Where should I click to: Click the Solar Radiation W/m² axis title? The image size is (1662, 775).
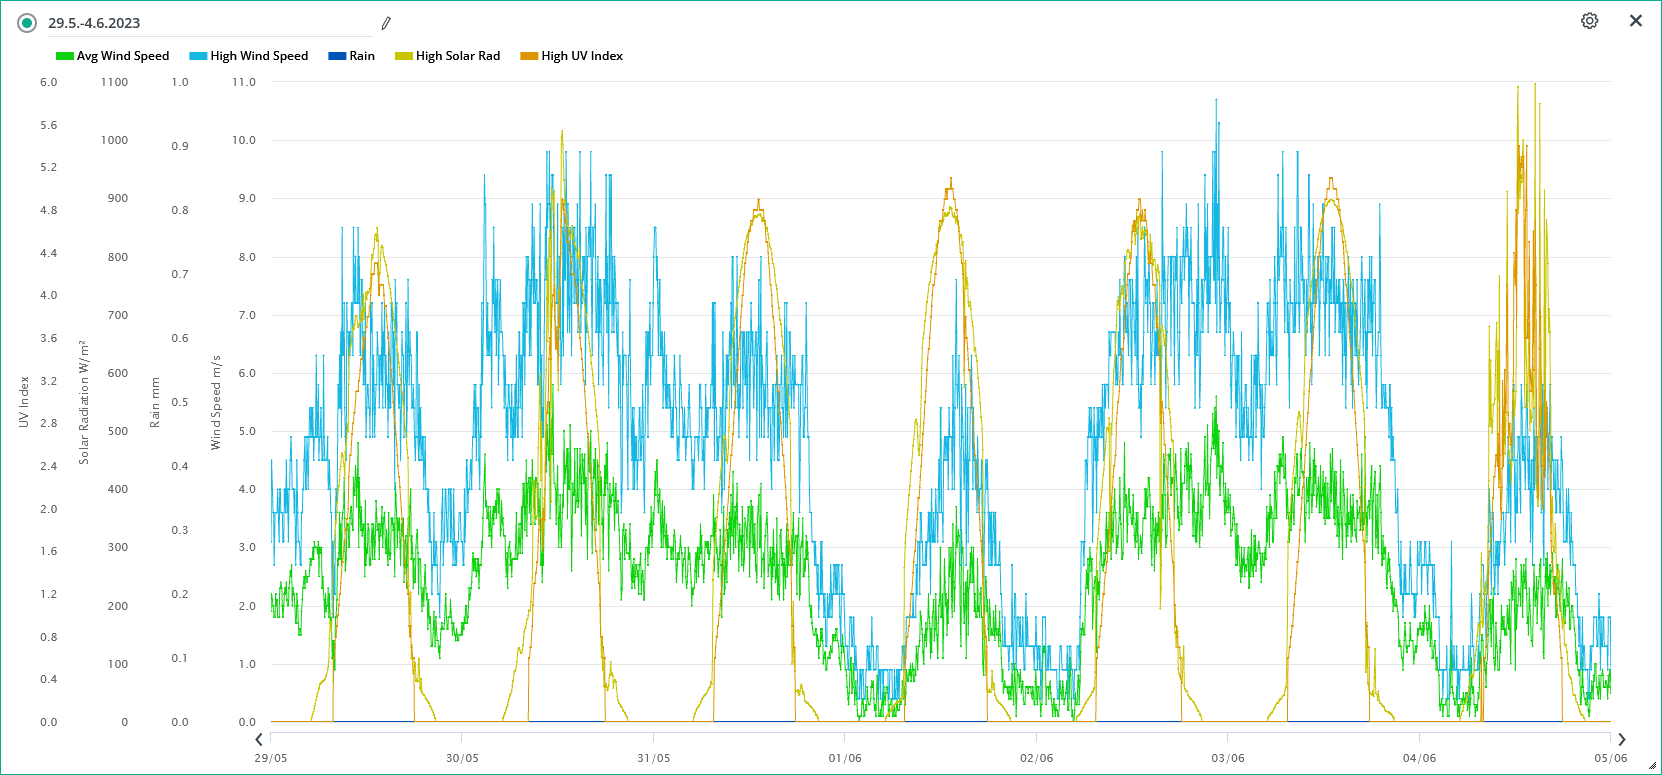point(84,402)
